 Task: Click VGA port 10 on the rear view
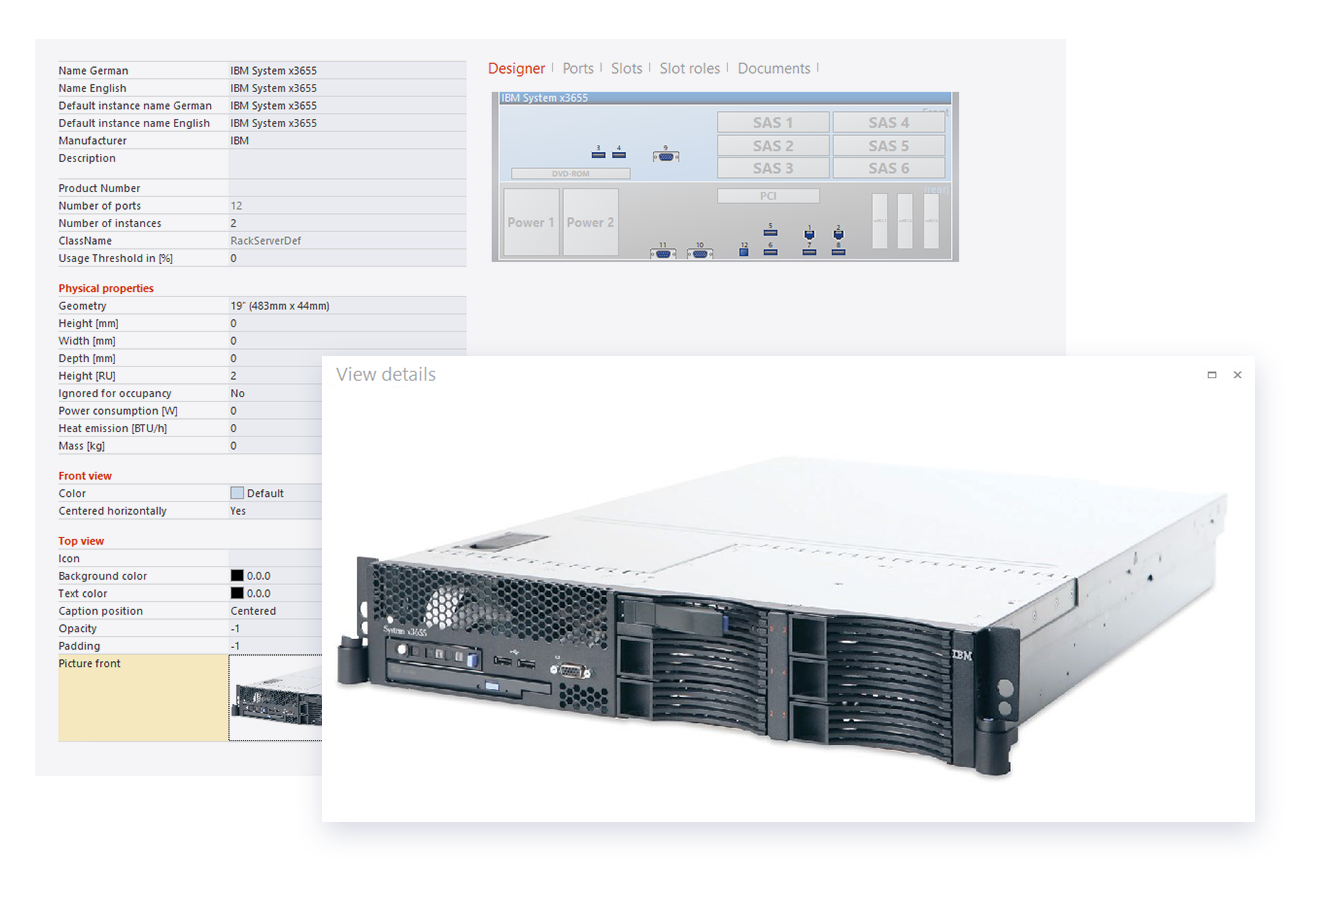point(699,254)
